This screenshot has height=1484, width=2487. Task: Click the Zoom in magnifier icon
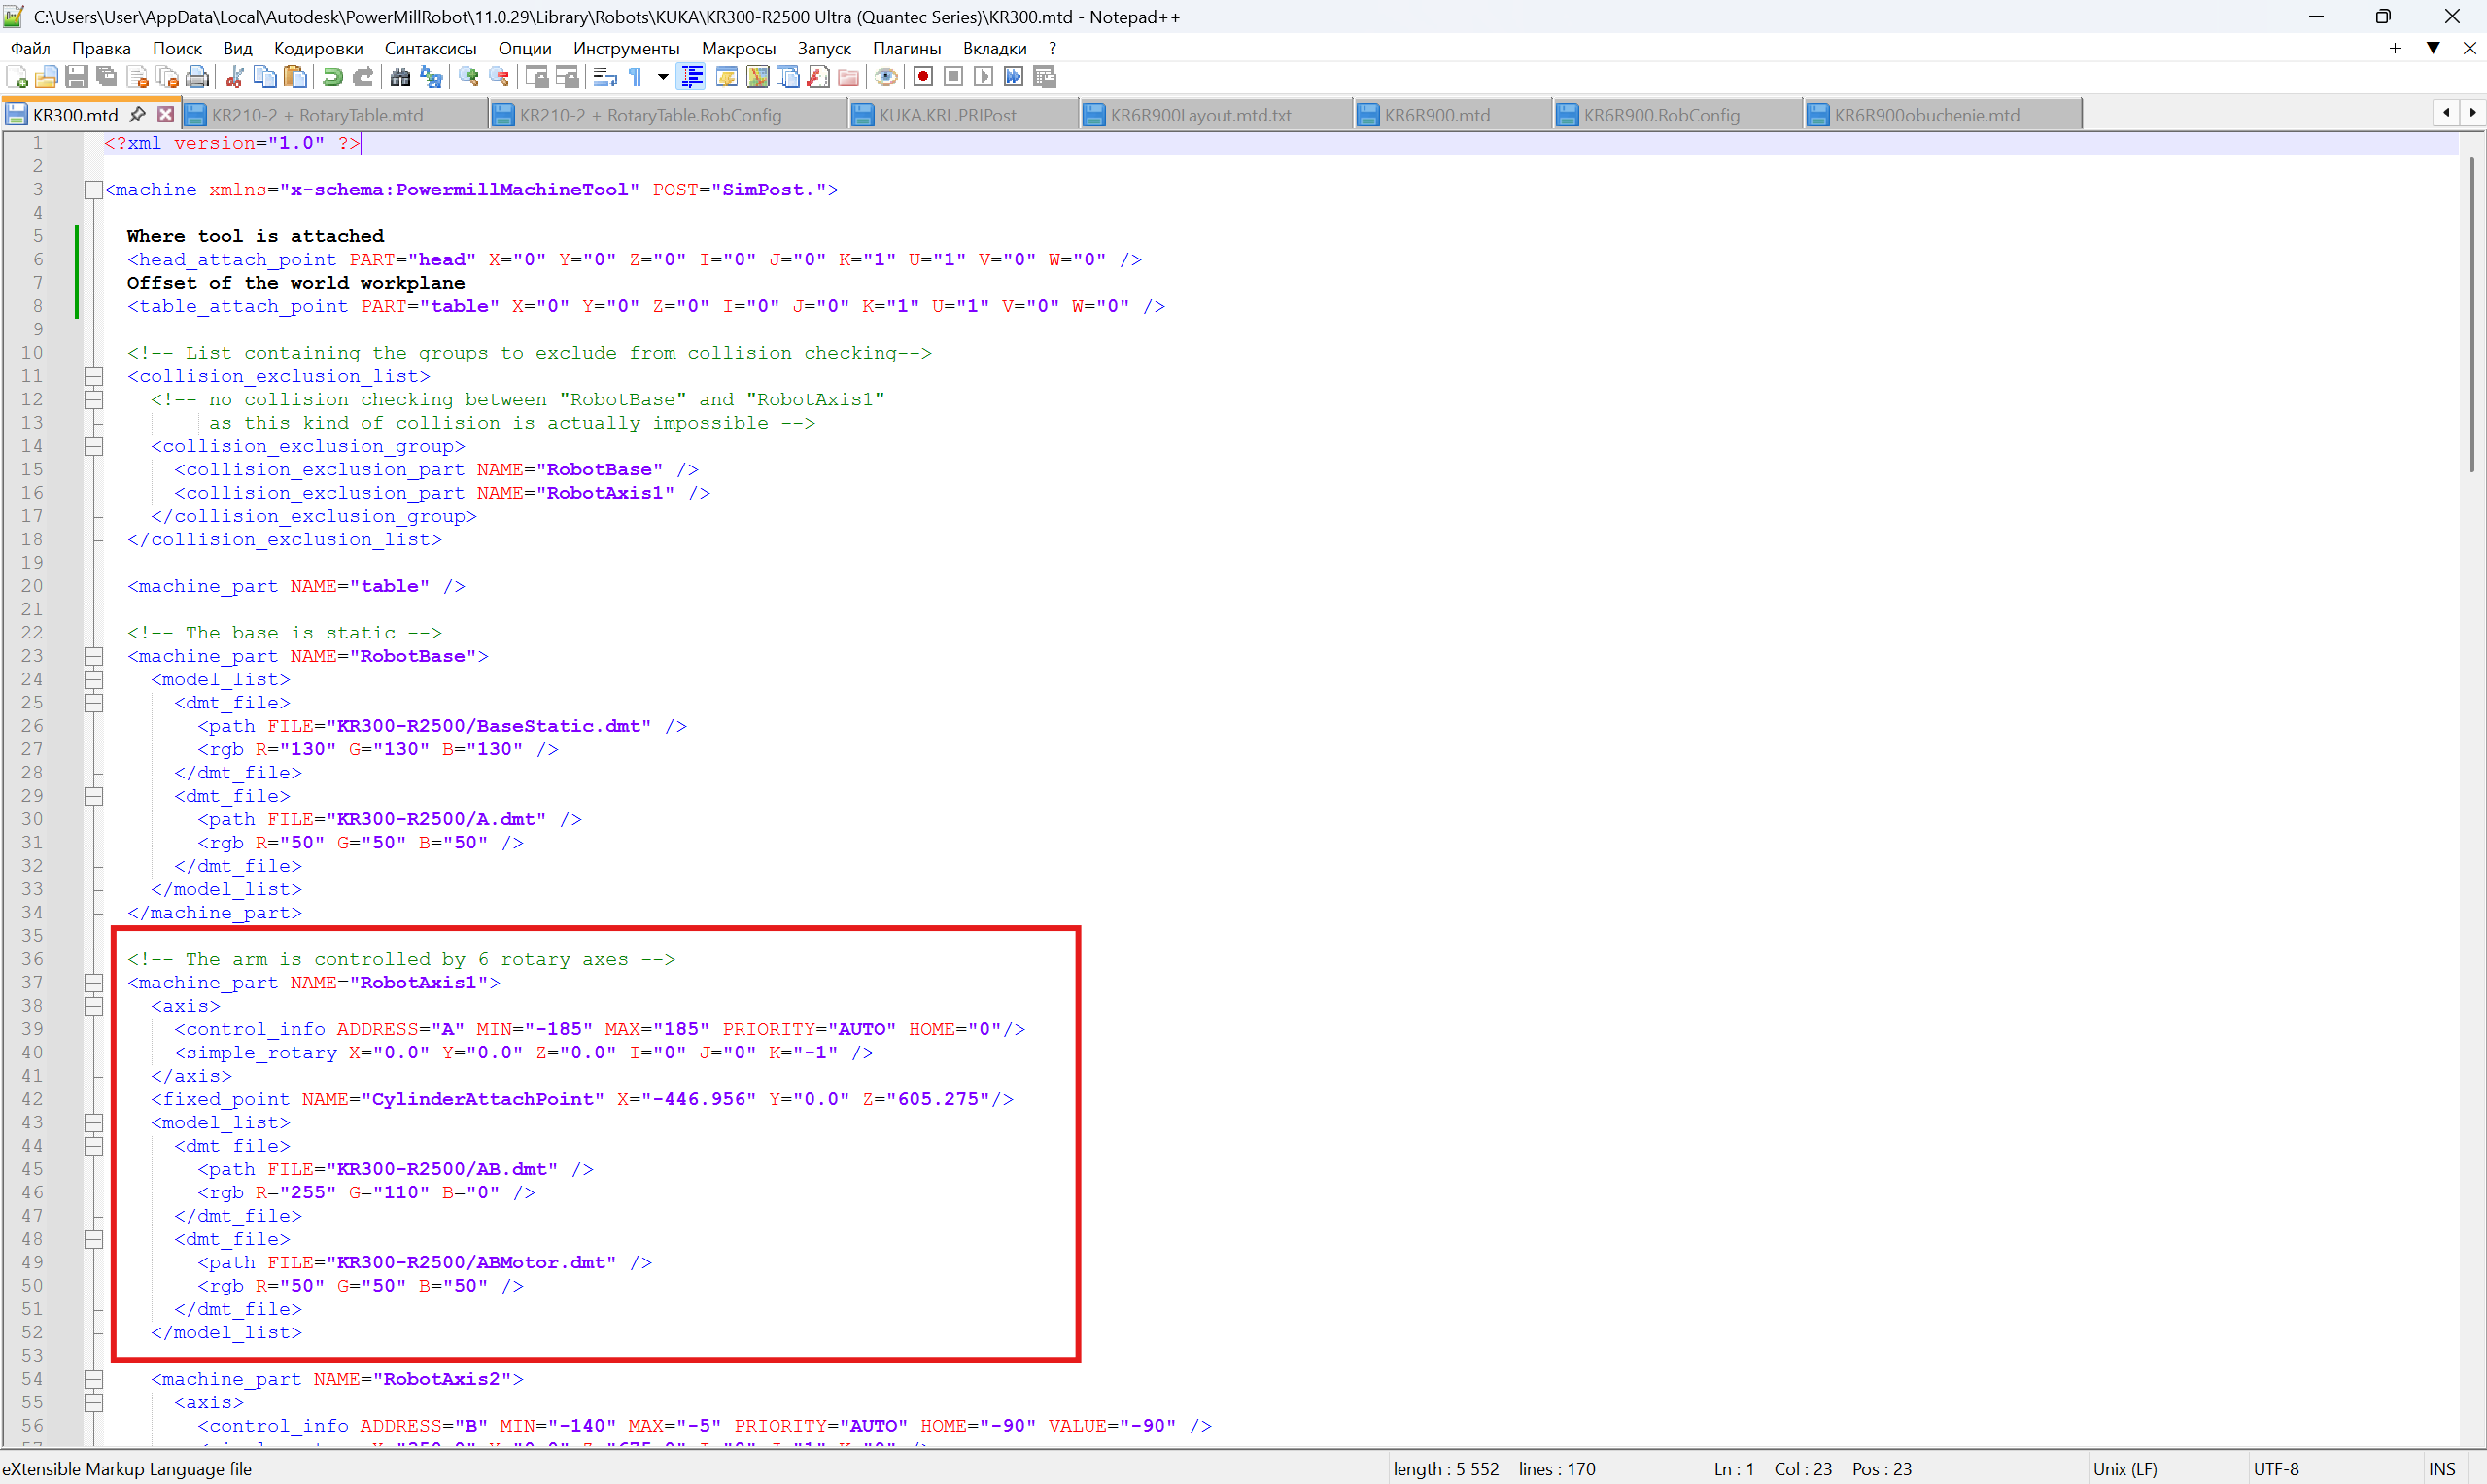click(x=468, y=78)
